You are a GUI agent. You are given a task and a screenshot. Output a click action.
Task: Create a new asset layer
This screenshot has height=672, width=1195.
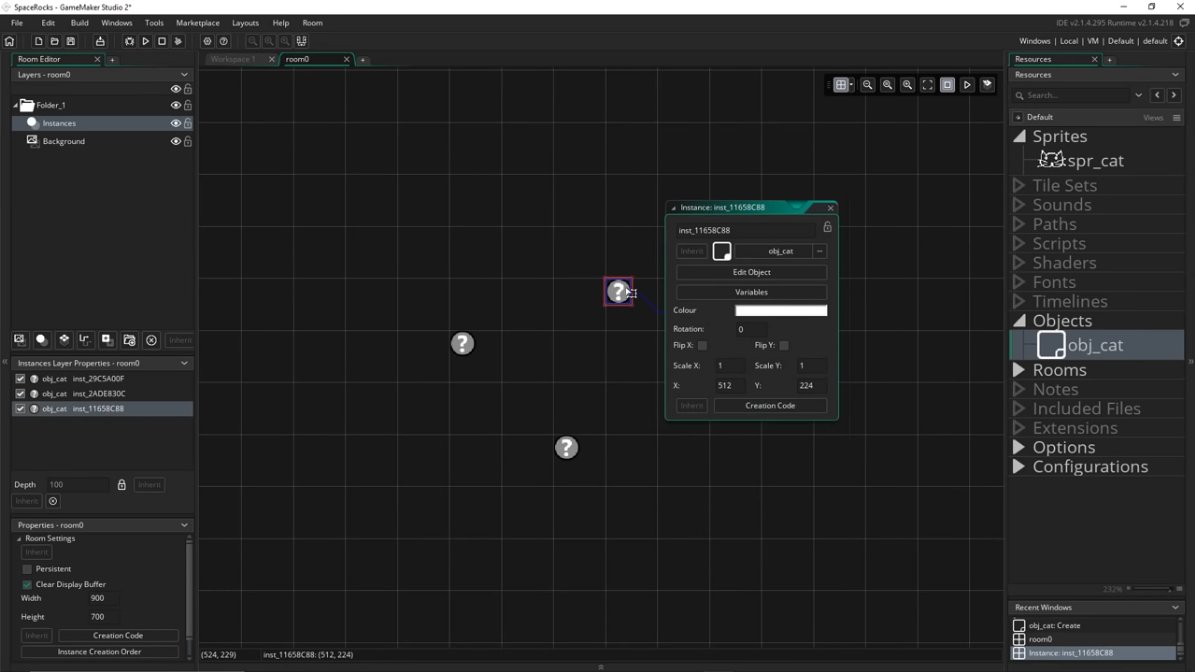coord(107,340)
